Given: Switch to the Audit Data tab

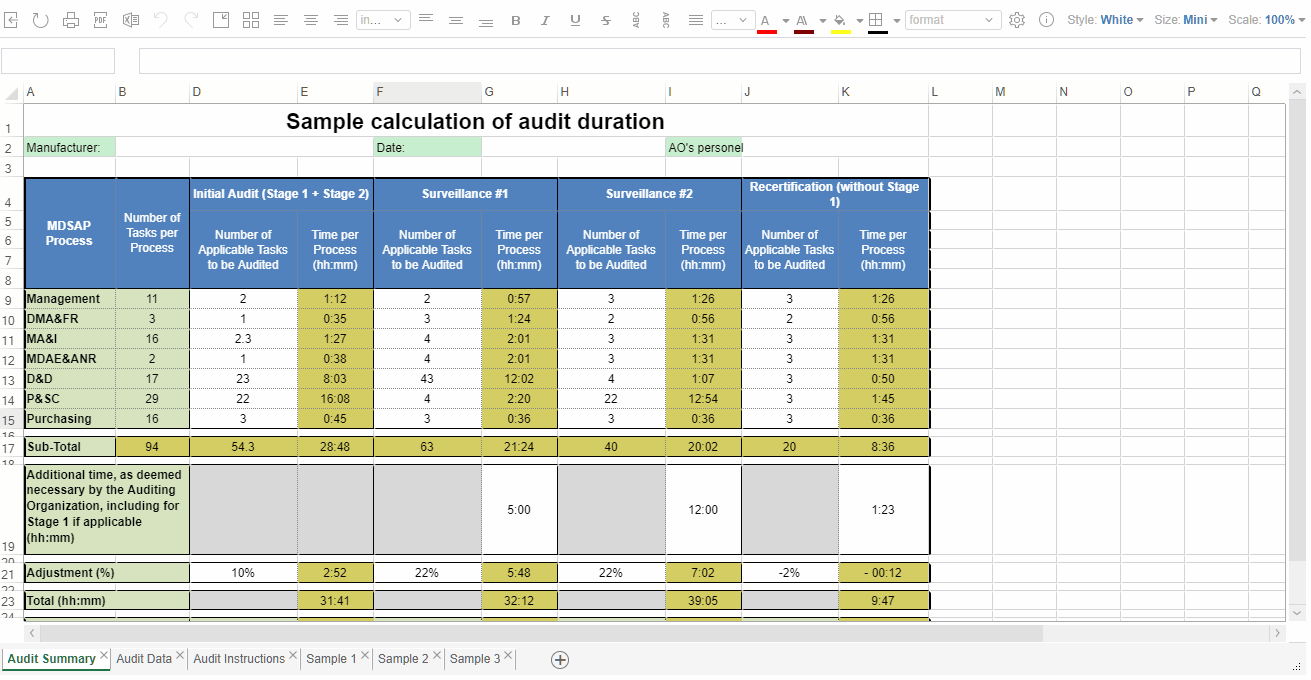Looking at the screenshot, I should point(144,659).
